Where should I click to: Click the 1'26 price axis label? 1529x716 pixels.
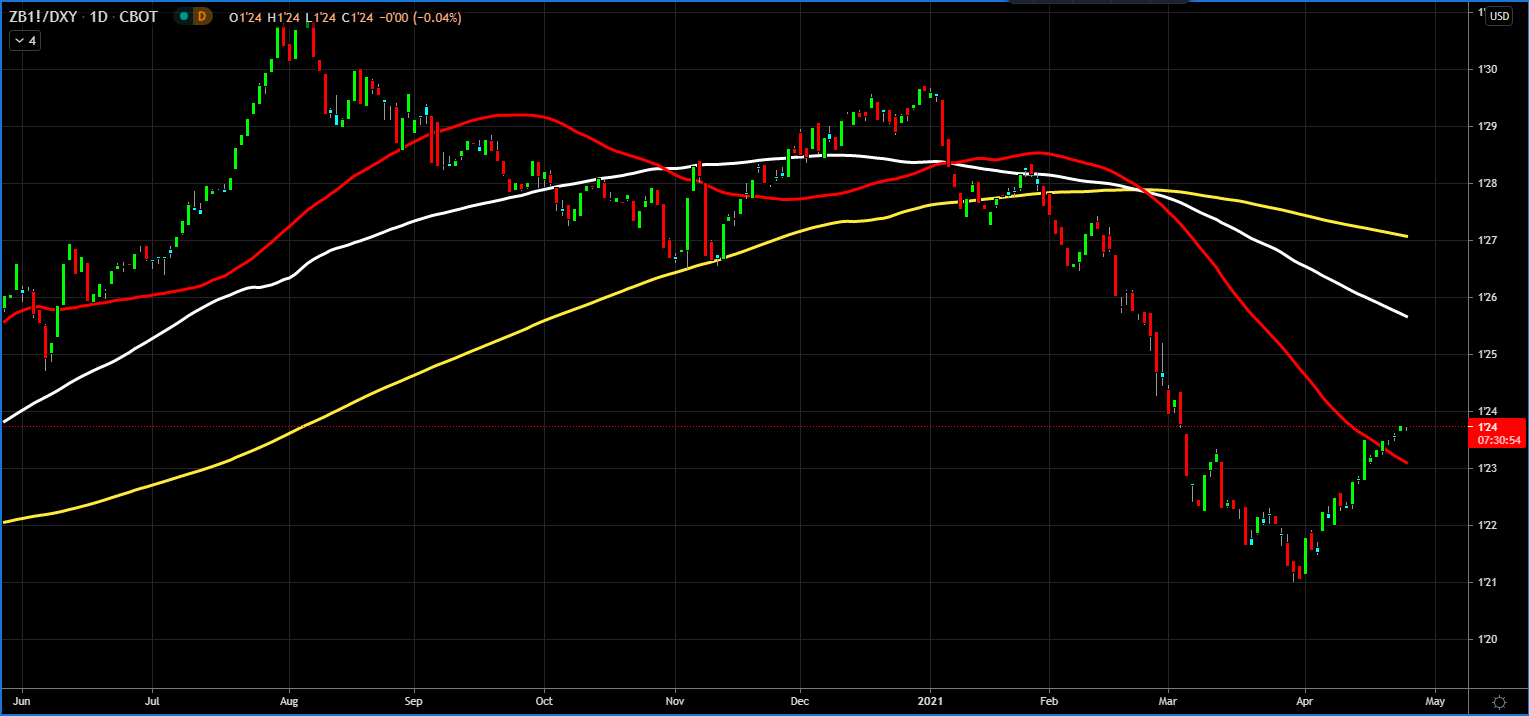click(x=1488, y=297)
